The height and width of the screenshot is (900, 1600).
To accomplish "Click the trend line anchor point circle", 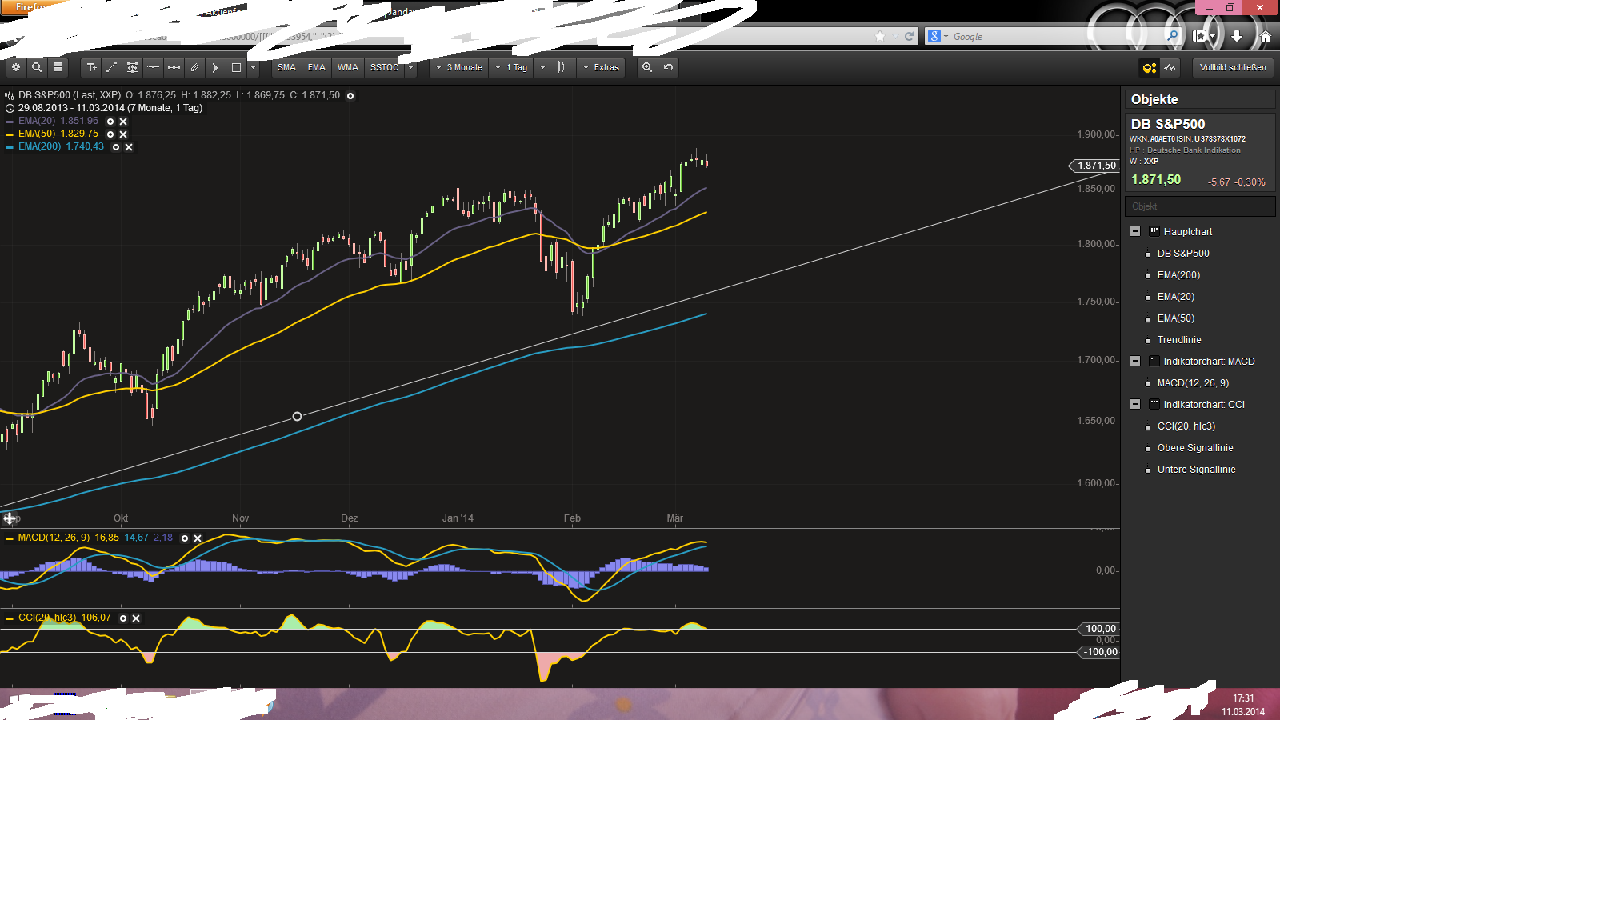I will pyautogui.click(x=297, y=416).
